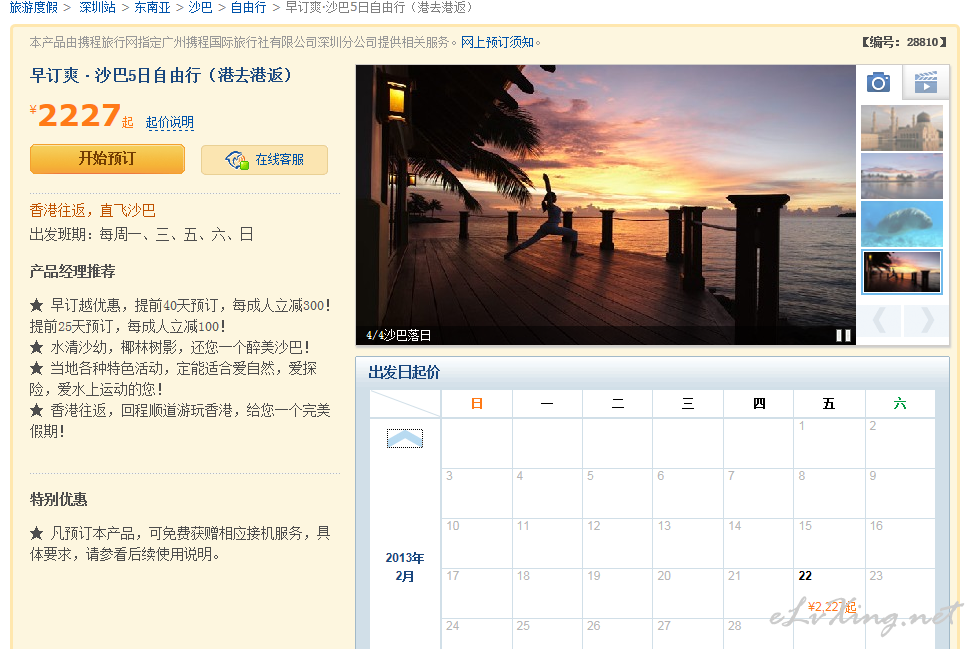Go to 自由行 breadcrumb
Image resolution: width=974 pixels, height=649 pixels.
coord(248,7)
